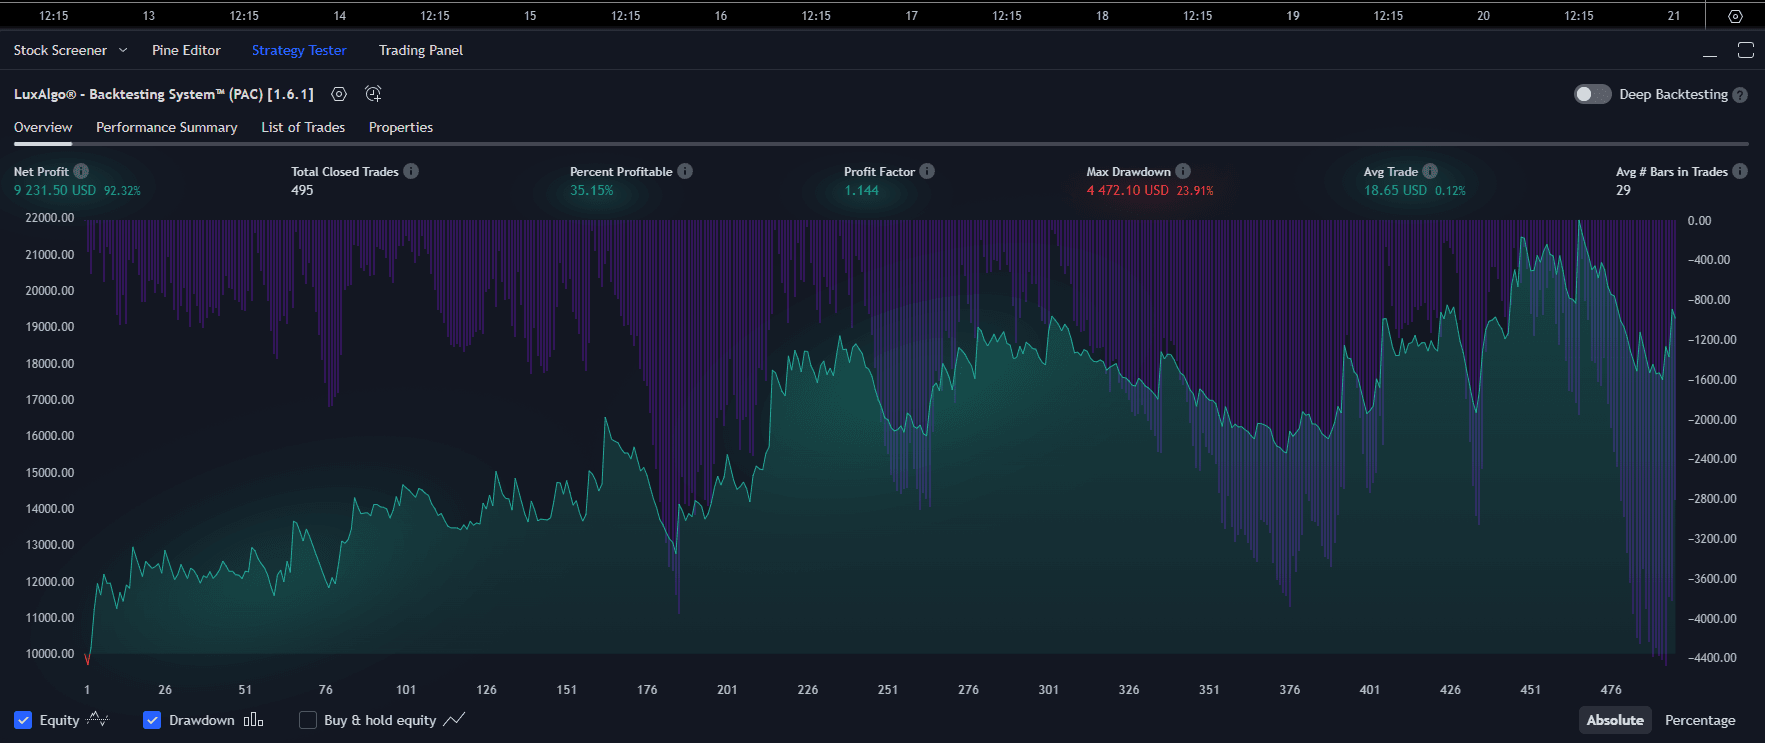Enable the Deep Backtesting toggle
The height and width of the screenshot is (743, 1765).
[x=1593, y=94]
